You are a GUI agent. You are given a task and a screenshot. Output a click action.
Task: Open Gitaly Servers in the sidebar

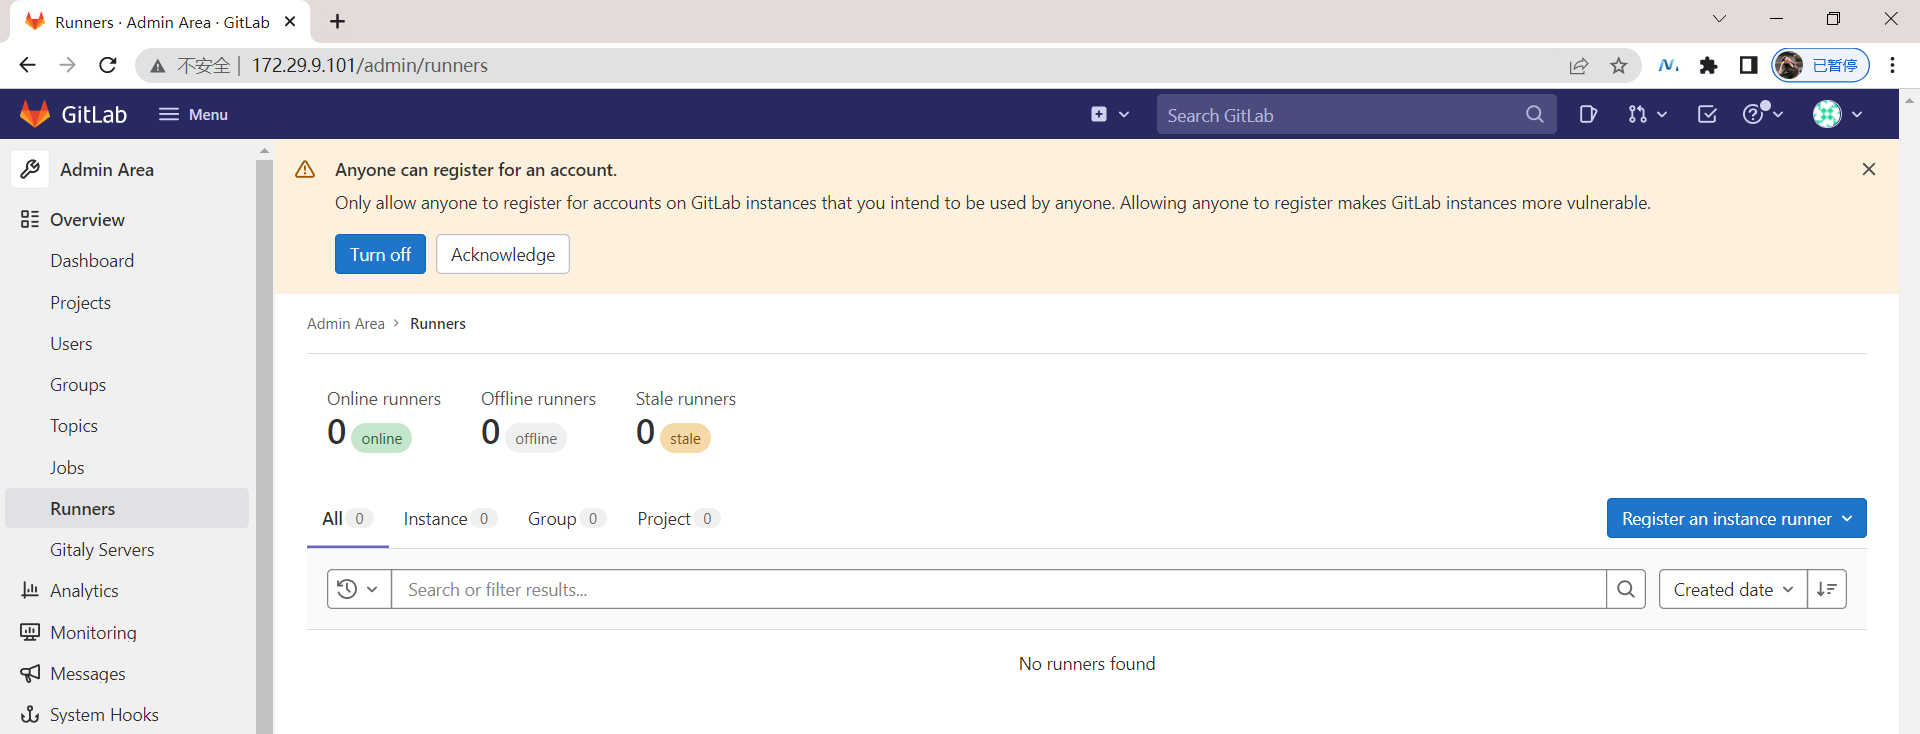[102, 549]
